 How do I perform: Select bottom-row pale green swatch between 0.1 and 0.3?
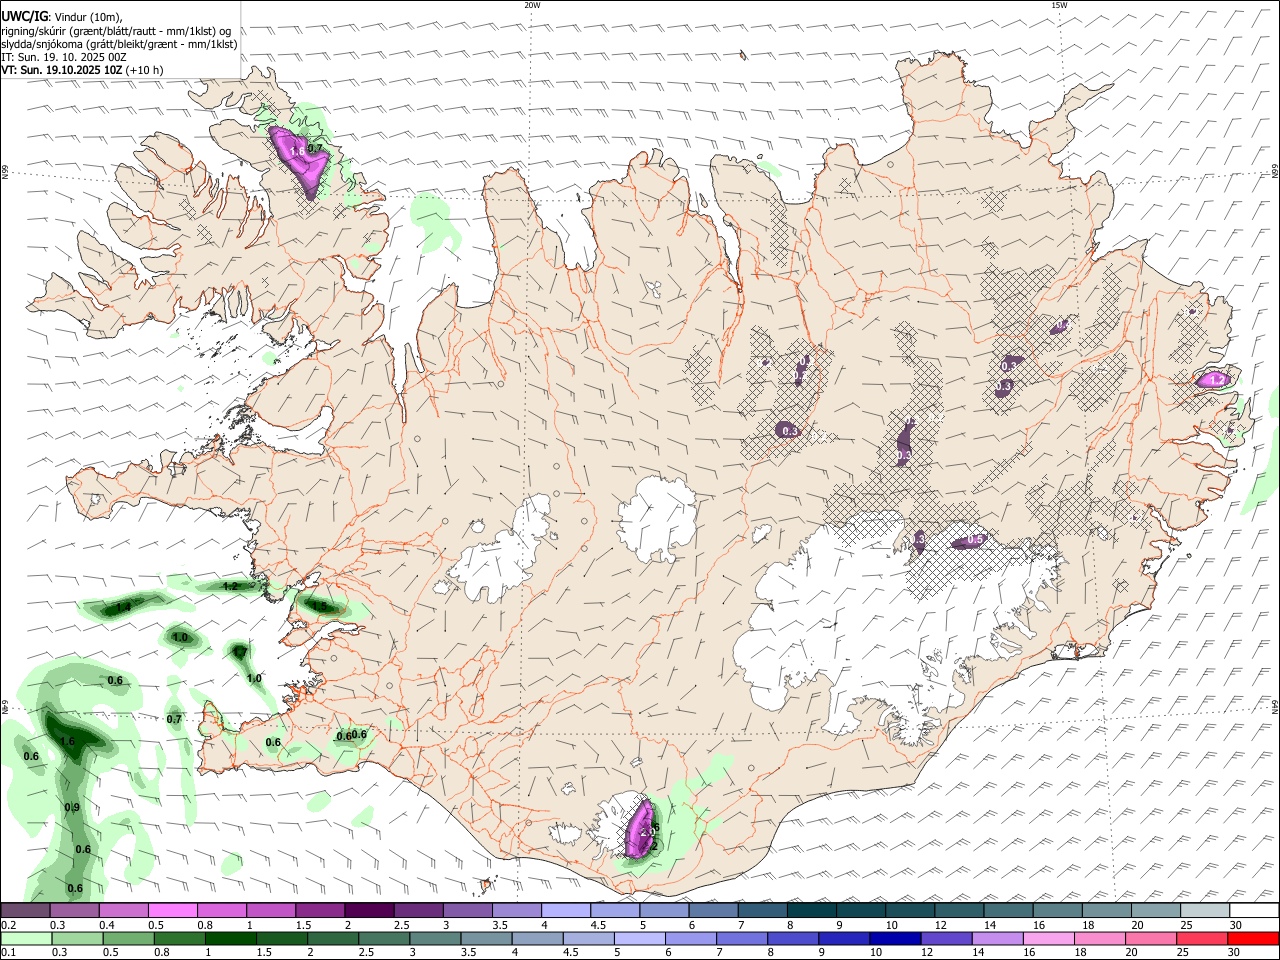click(25, 938)
